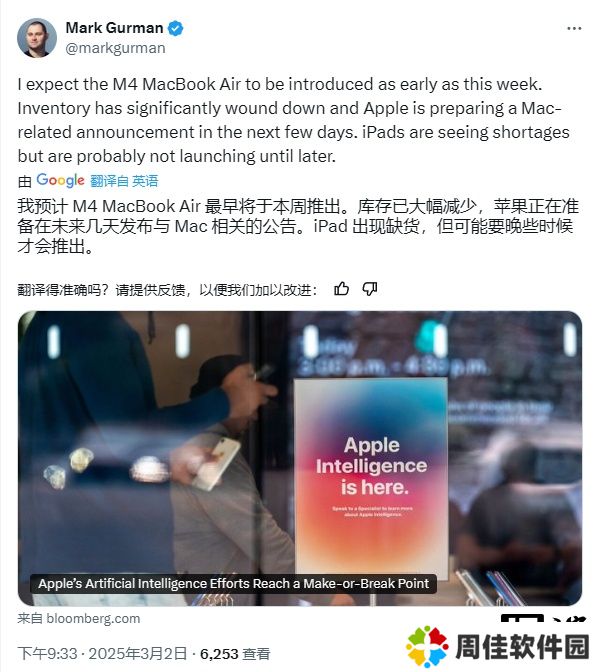This screenshot has height=672, width=598.
Task: Open Mark Gurman's profile avatar
Action: click(37, 38)
